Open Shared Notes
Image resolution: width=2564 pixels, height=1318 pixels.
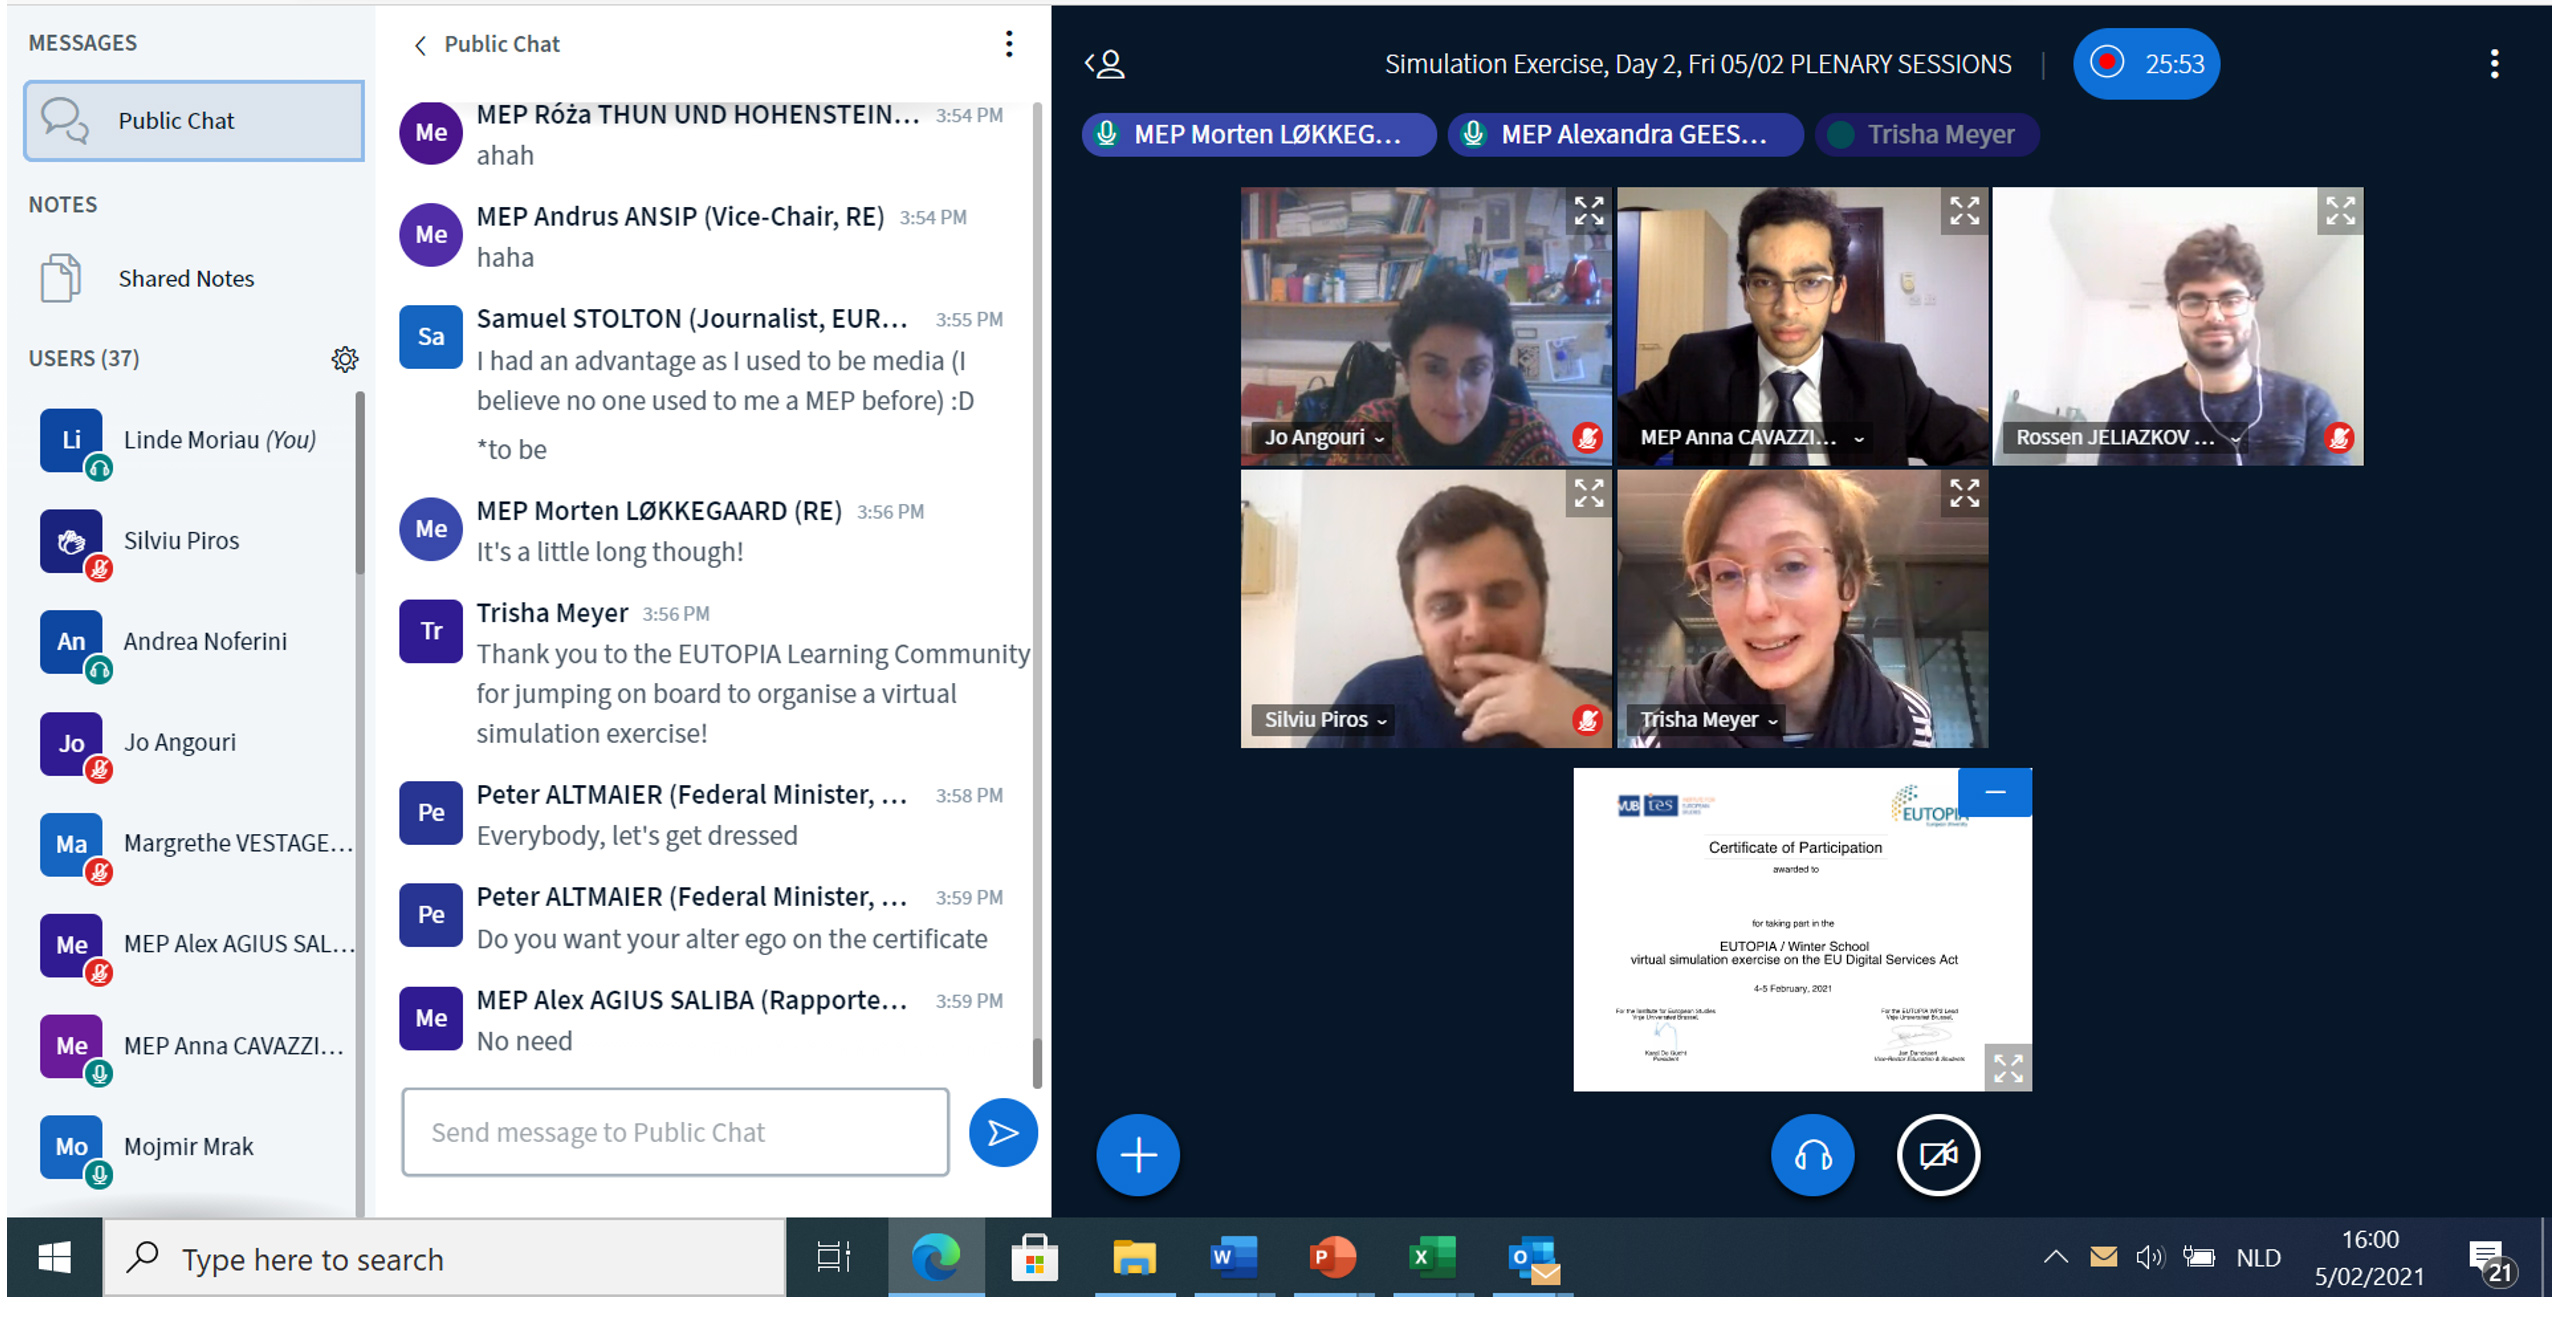coord(186,278)
